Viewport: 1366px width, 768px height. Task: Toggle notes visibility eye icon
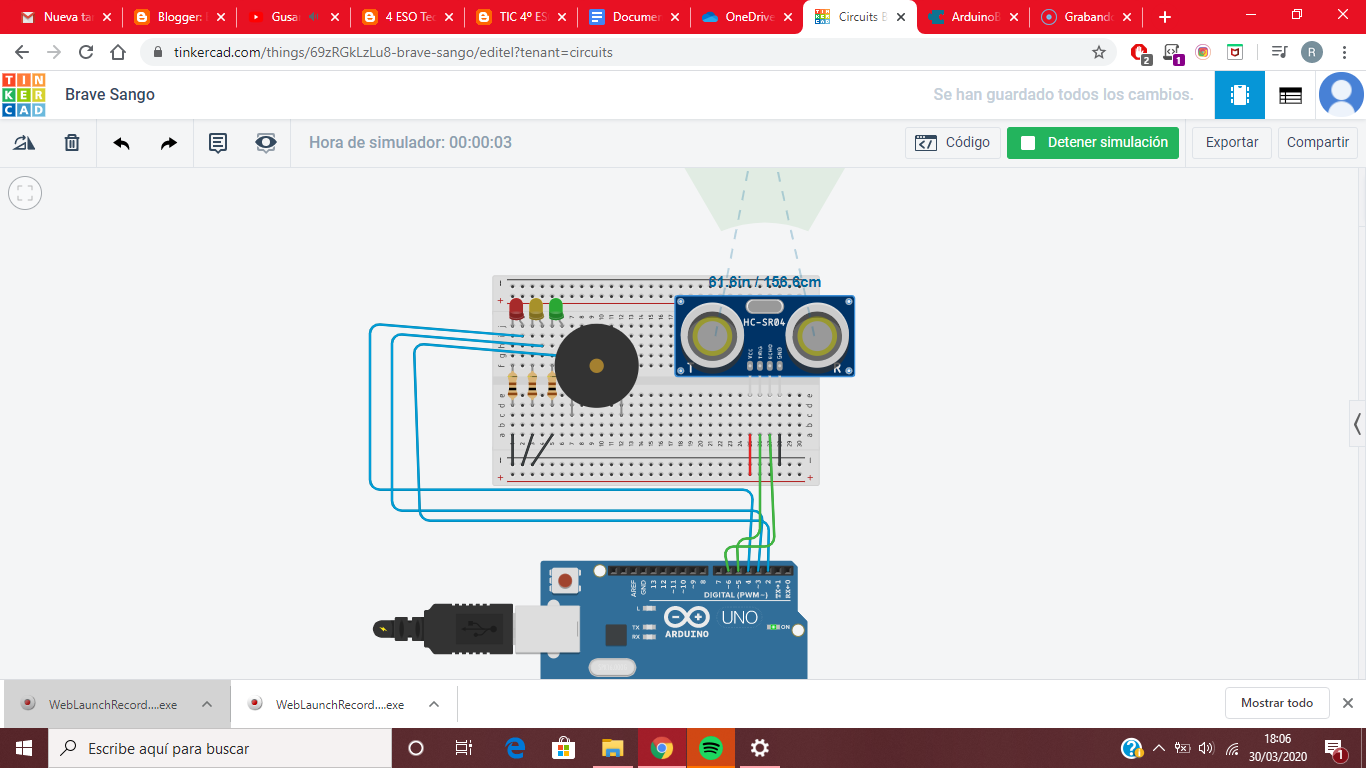click(265, 143)
